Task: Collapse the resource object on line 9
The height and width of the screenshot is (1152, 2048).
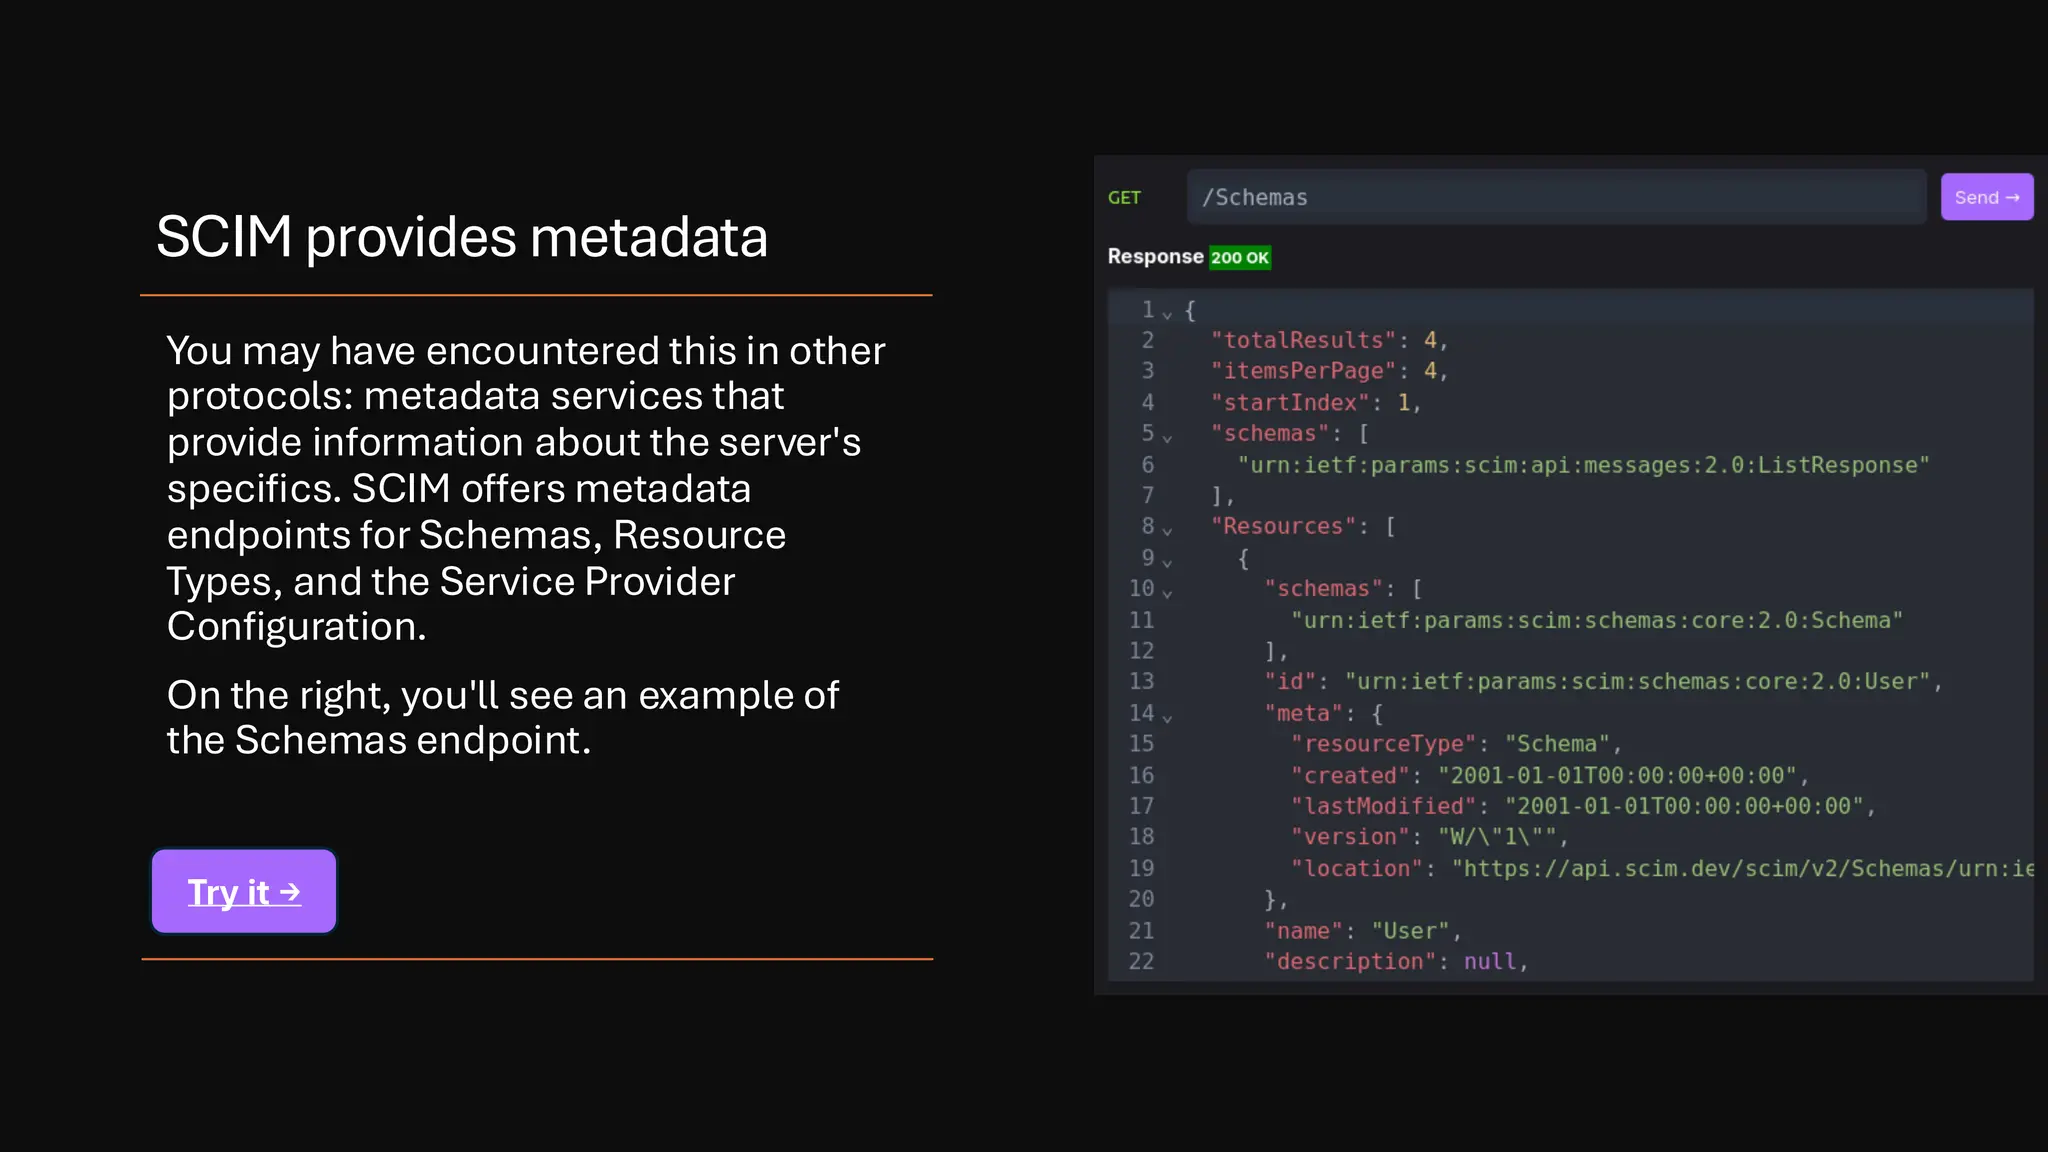Action: 1167,561
